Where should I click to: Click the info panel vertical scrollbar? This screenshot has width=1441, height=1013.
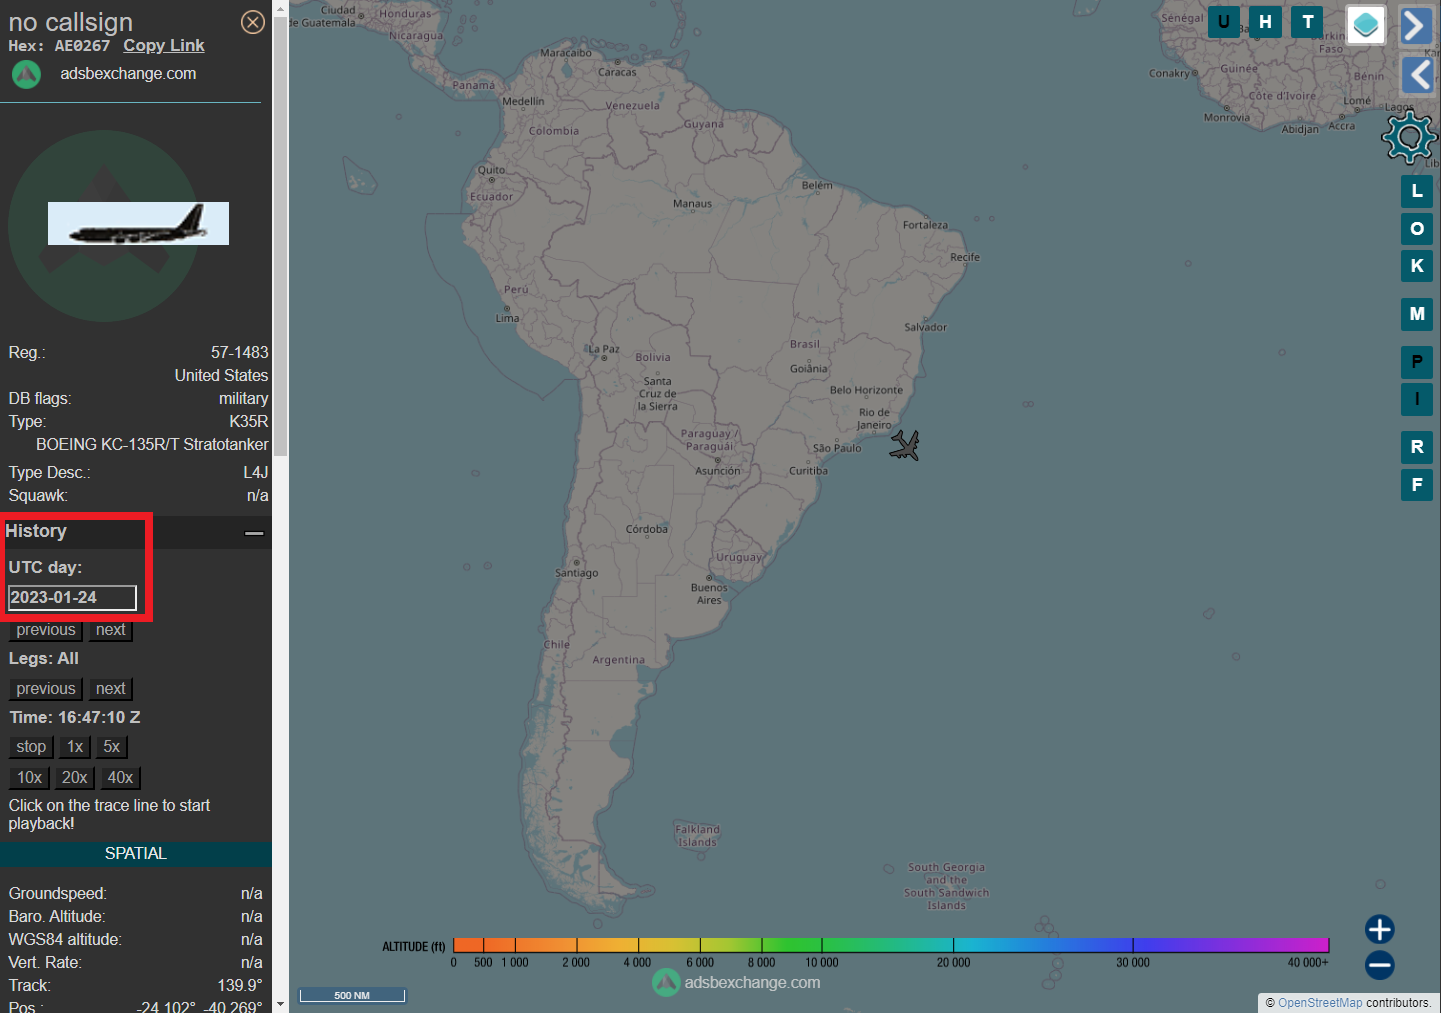point(280,235)
